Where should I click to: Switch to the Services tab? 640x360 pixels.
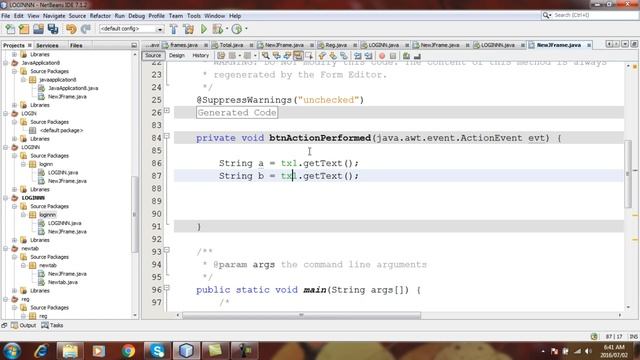tap(47, 45)
